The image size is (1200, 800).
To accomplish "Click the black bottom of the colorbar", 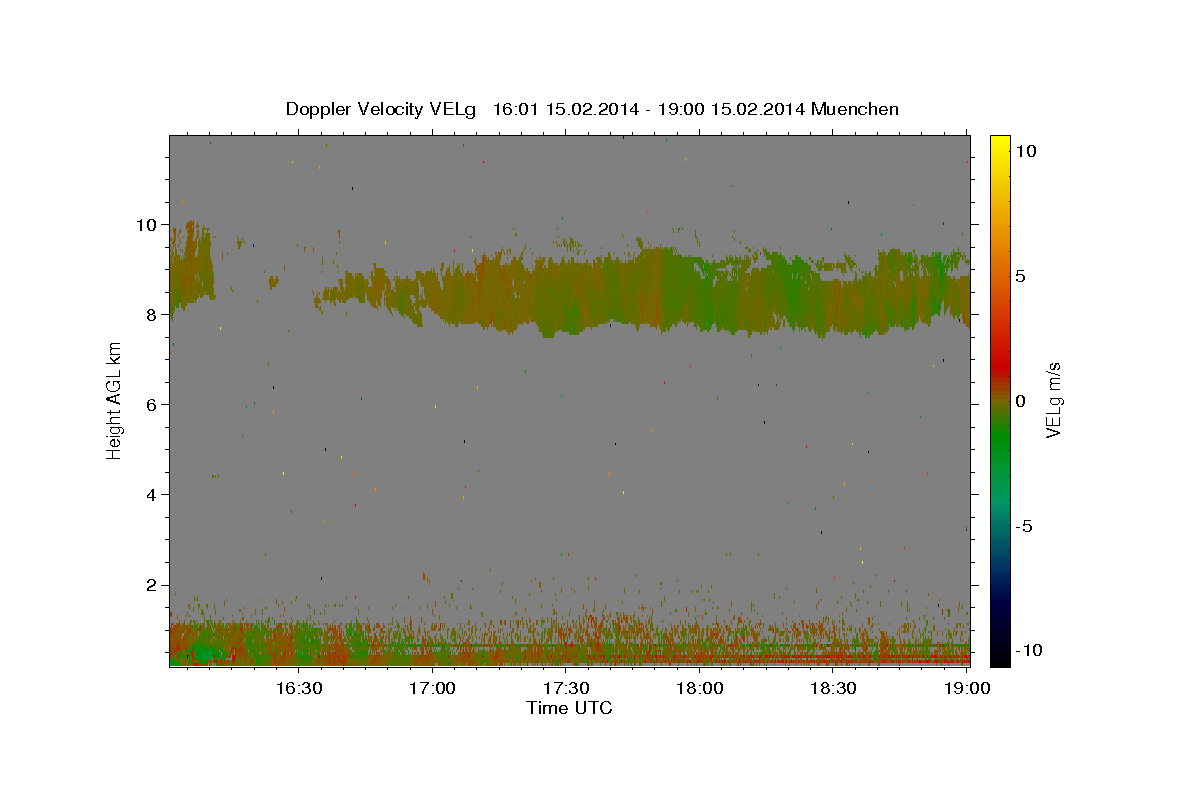I will pos(999,655).
